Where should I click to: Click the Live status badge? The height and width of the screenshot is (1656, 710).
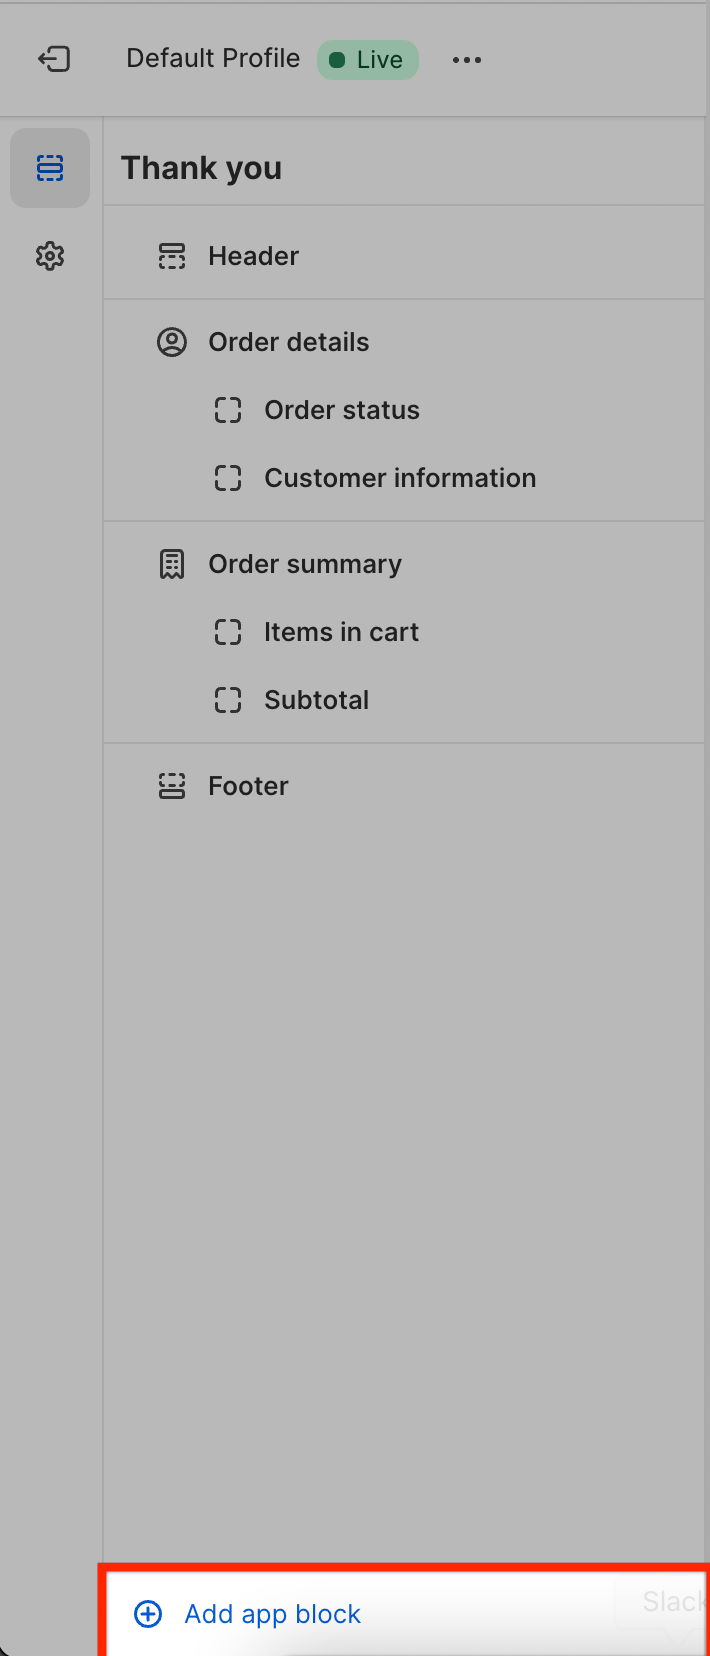coord(368,60)
